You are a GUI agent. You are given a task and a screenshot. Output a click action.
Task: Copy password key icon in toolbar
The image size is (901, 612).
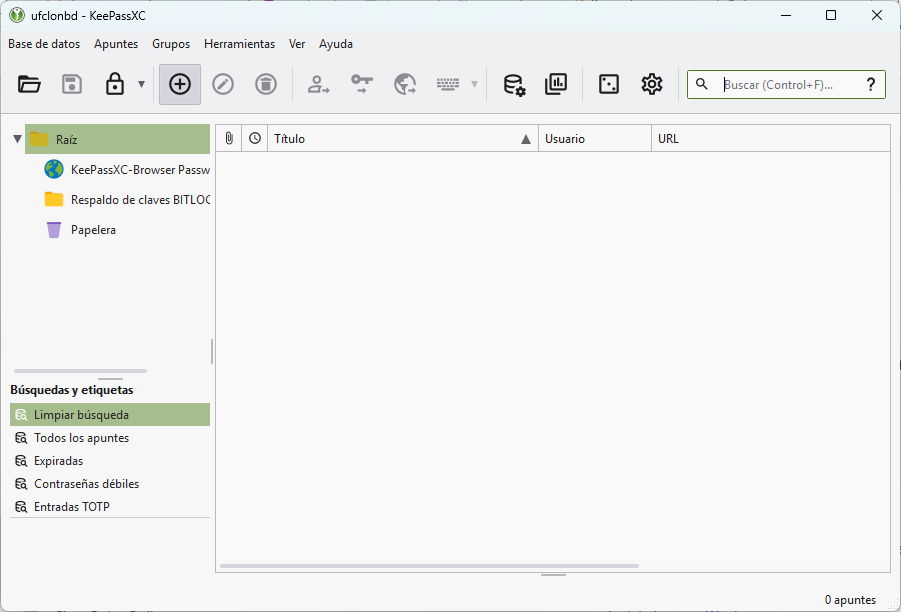click(362, 84)
